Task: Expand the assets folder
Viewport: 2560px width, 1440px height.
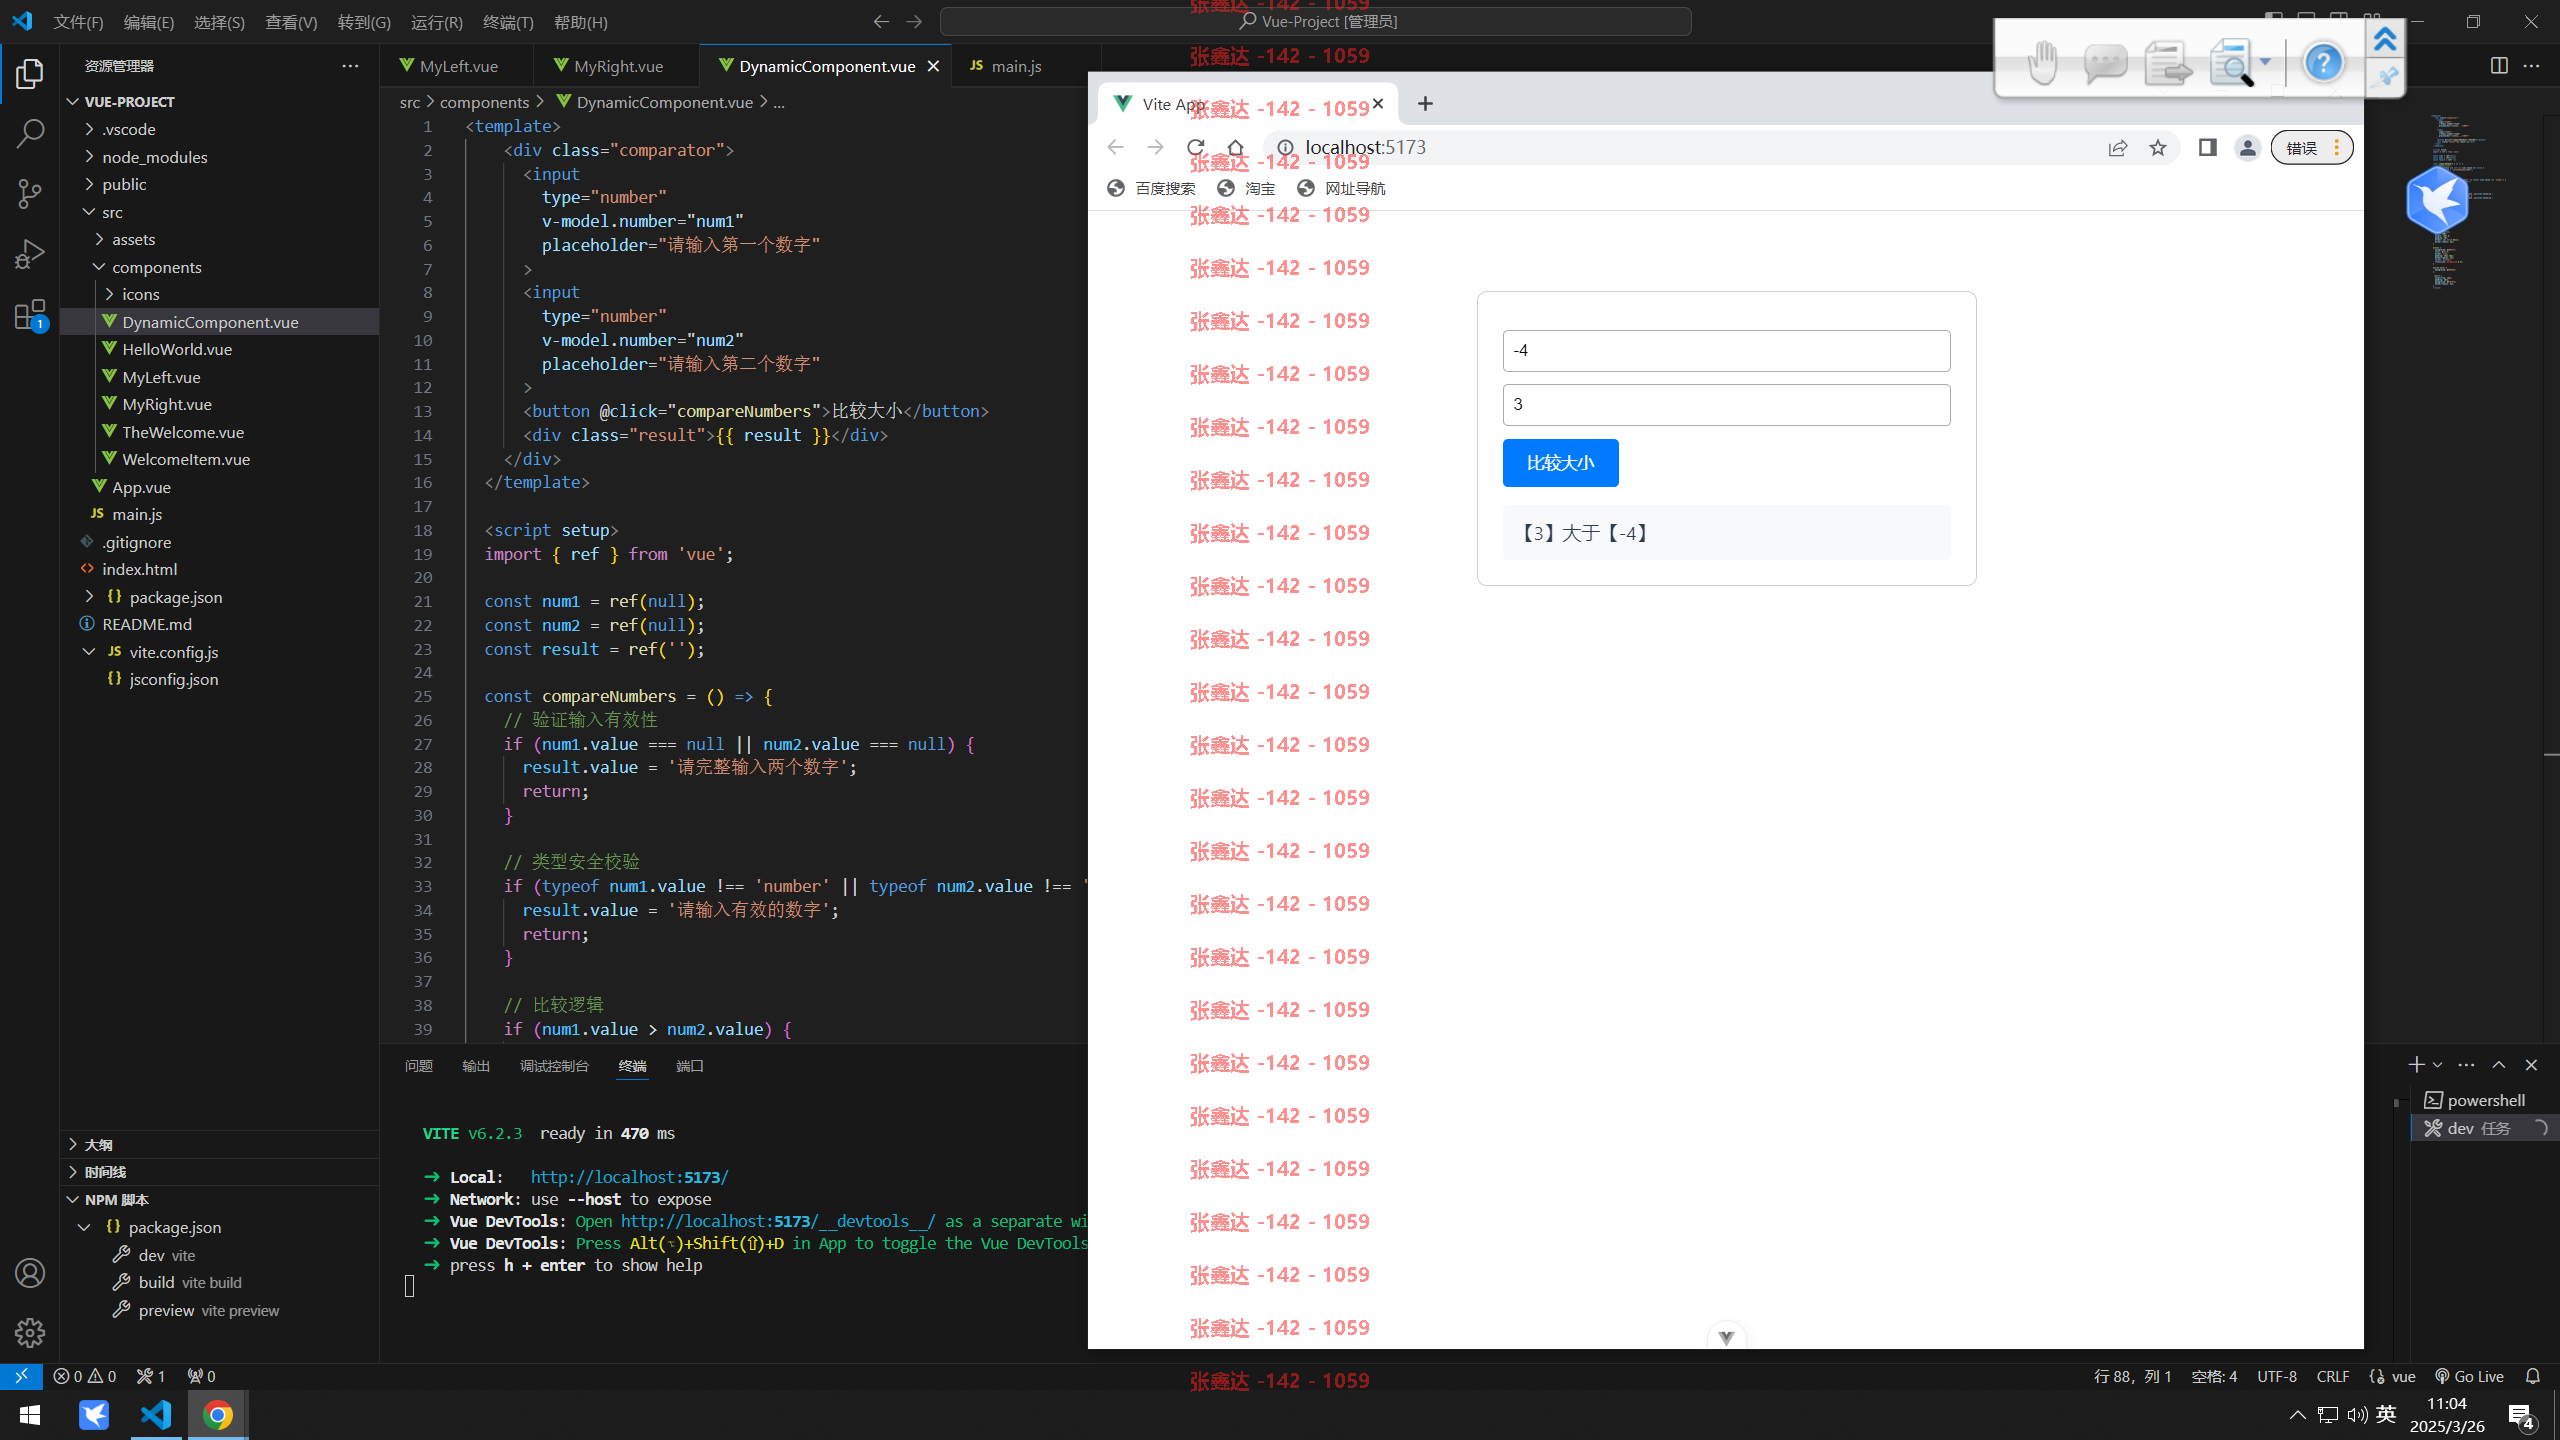Action: (133, 239)
